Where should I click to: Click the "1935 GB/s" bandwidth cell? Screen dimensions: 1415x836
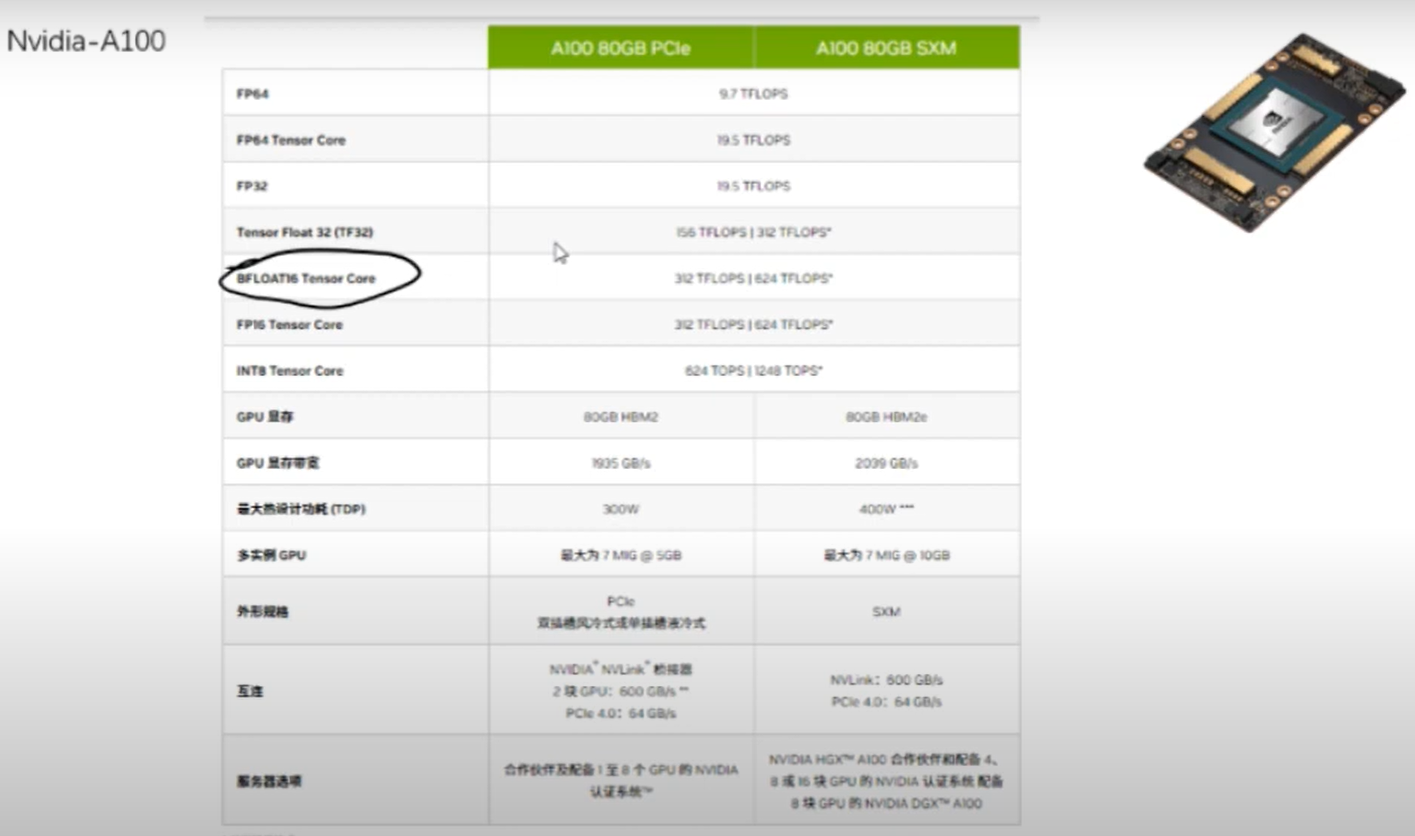[x=621, y=463]
